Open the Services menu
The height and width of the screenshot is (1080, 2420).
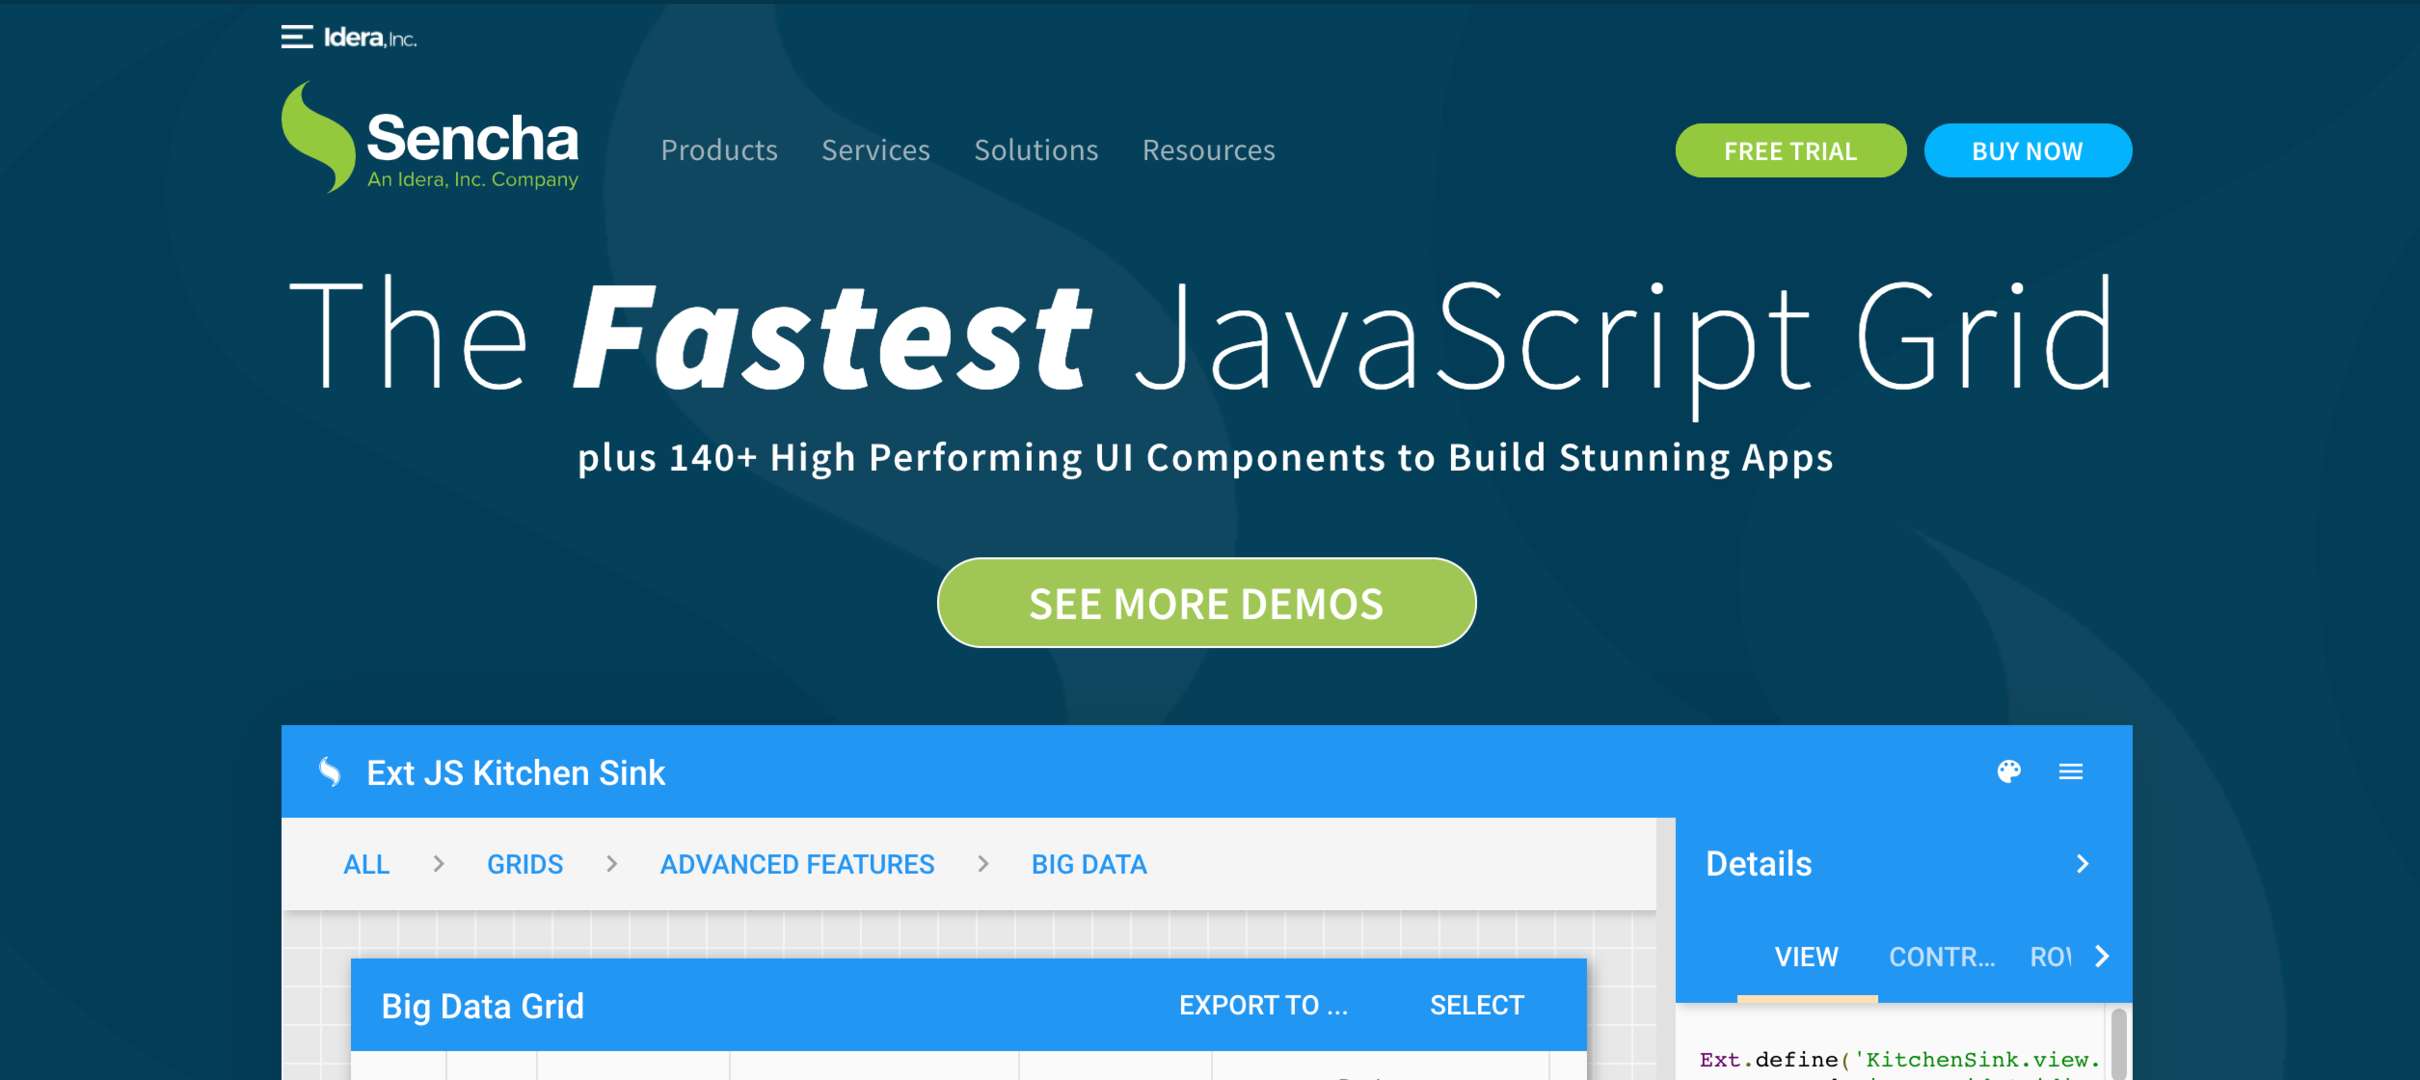(876, 150)
